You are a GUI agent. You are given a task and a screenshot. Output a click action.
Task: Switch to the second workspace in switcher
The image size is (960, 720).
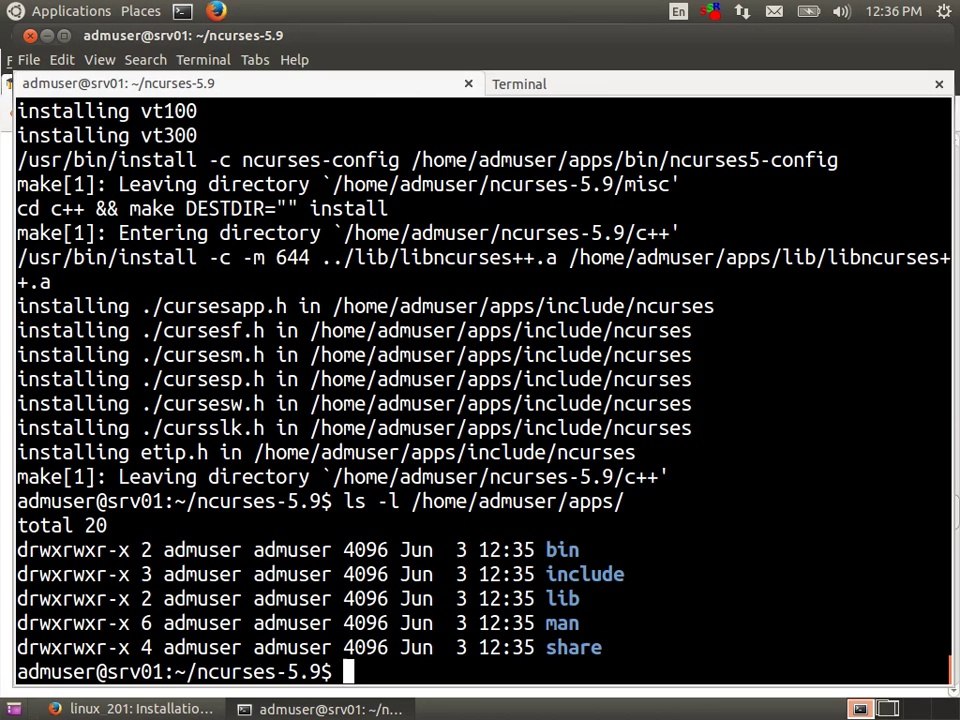coord(888,709)
